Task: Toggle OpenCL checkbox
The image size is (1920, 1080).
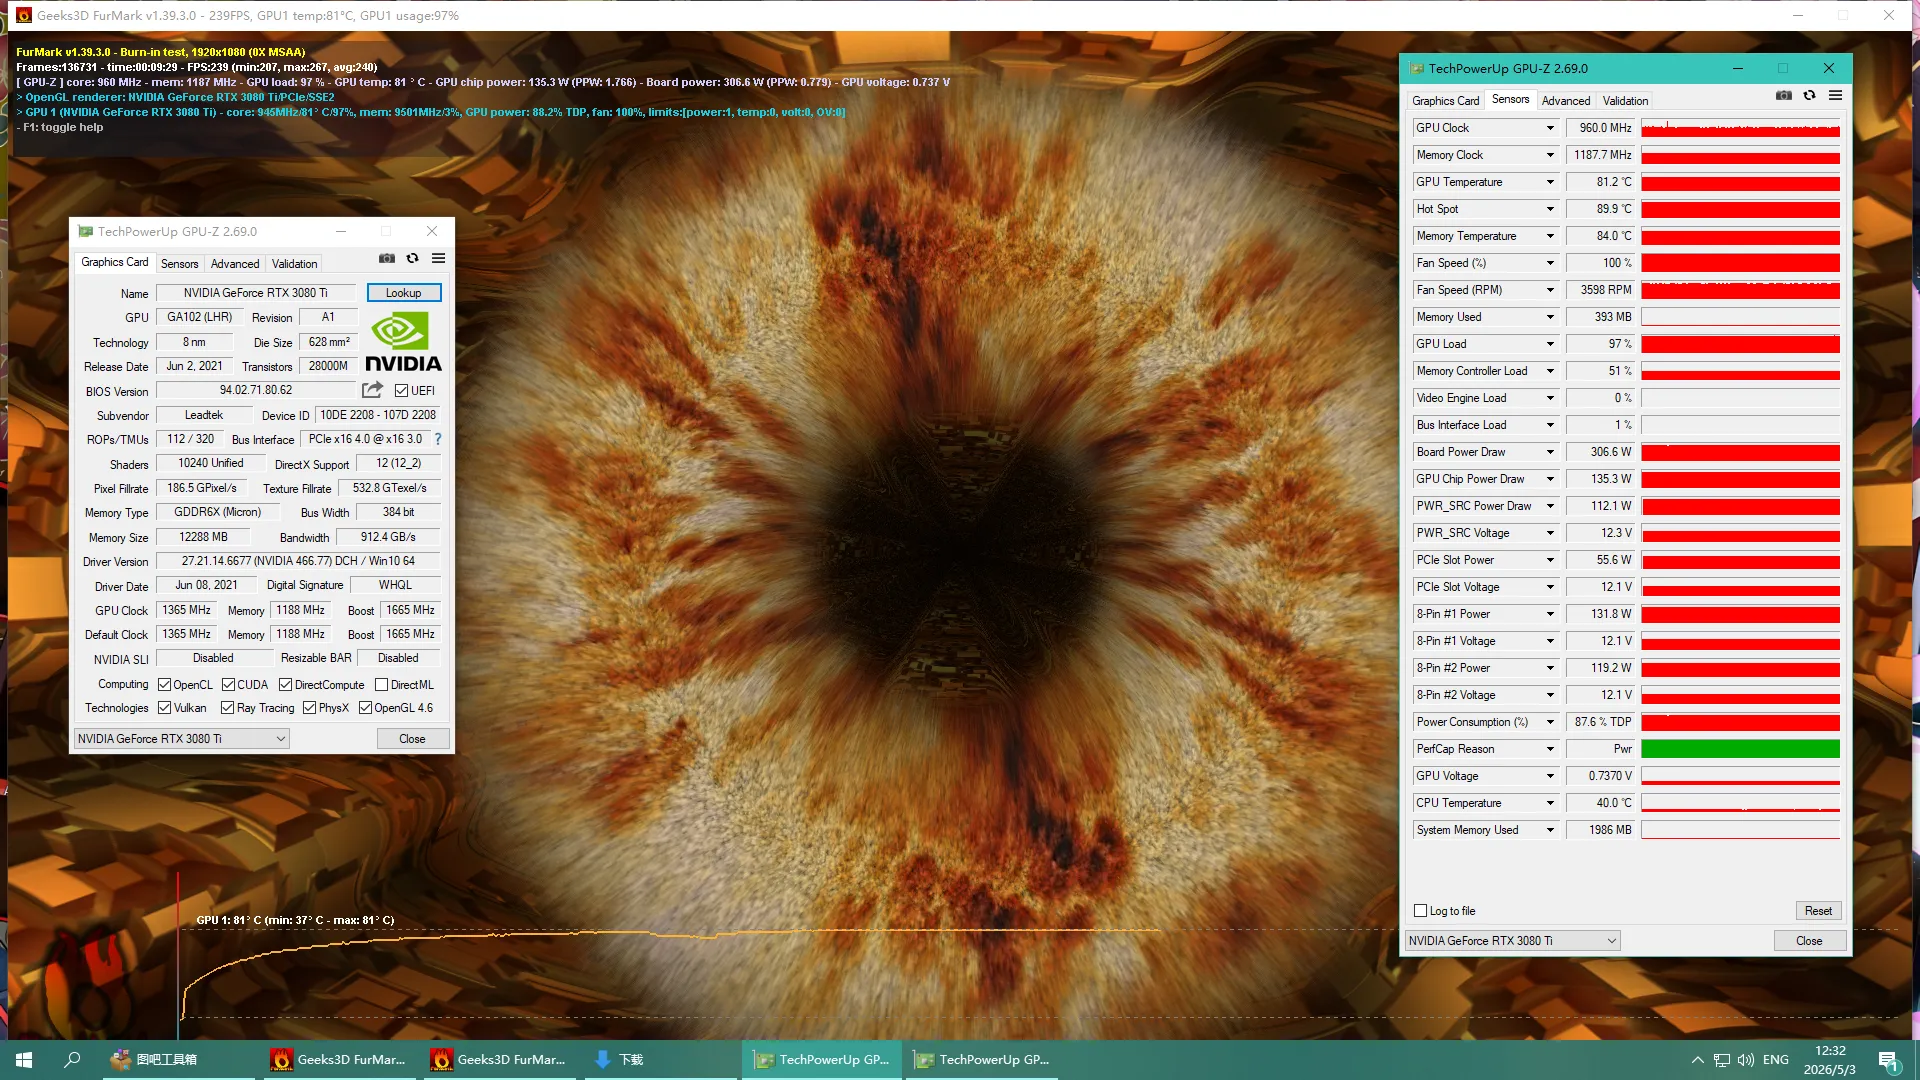Action: click(x=164, y=685)
